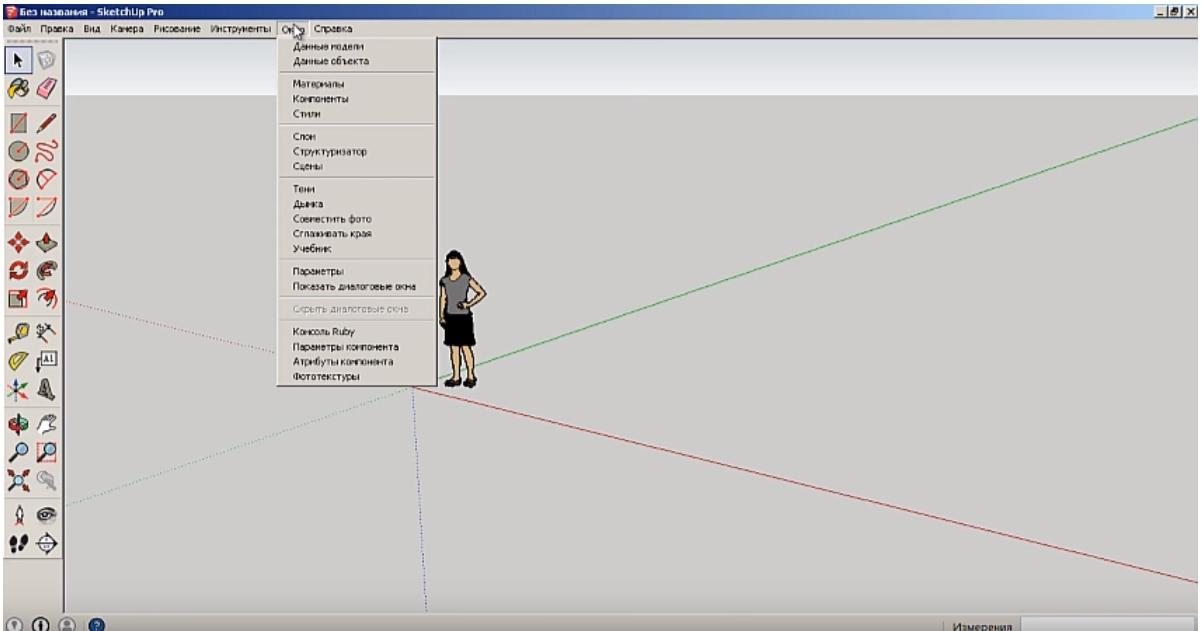Image resolution: width=1201 pixels, height=631 pixels.
Task: Toggle Тени panel from the menu
Action: click(x=304, y=189)
